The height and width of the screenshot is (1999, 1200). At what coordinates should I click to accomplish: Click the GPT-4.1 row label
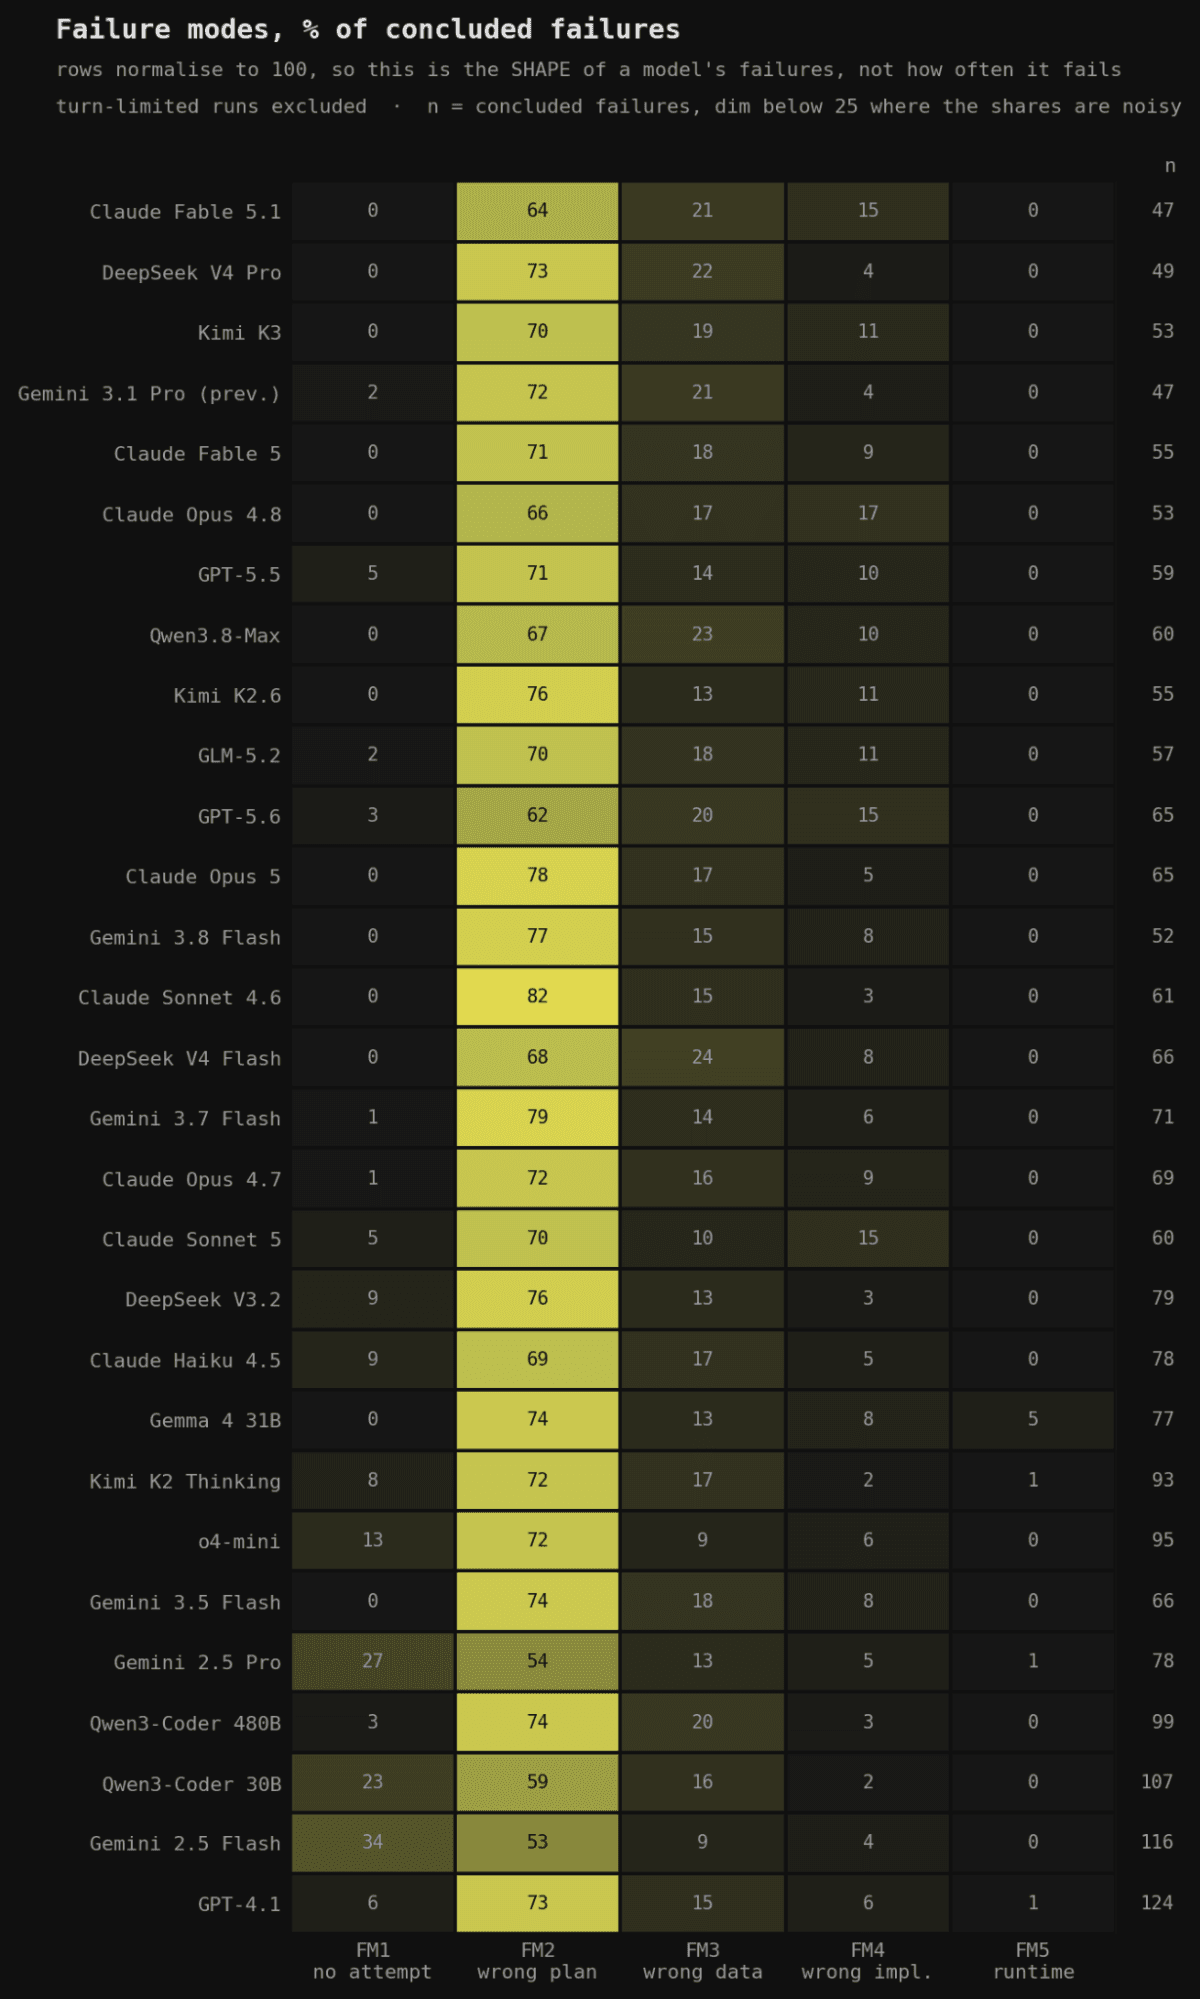point(239,1904)
